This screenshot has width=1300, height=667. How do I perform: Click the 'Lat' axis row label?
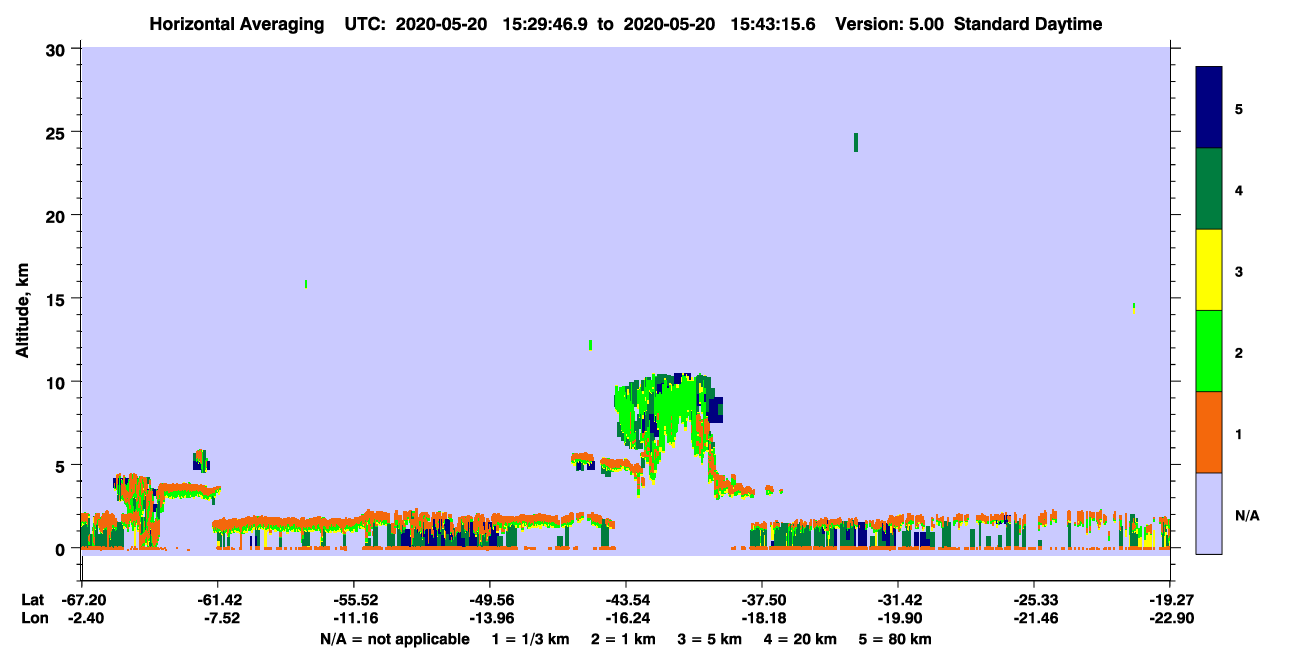pyautogui.click(x=32, y=600)
